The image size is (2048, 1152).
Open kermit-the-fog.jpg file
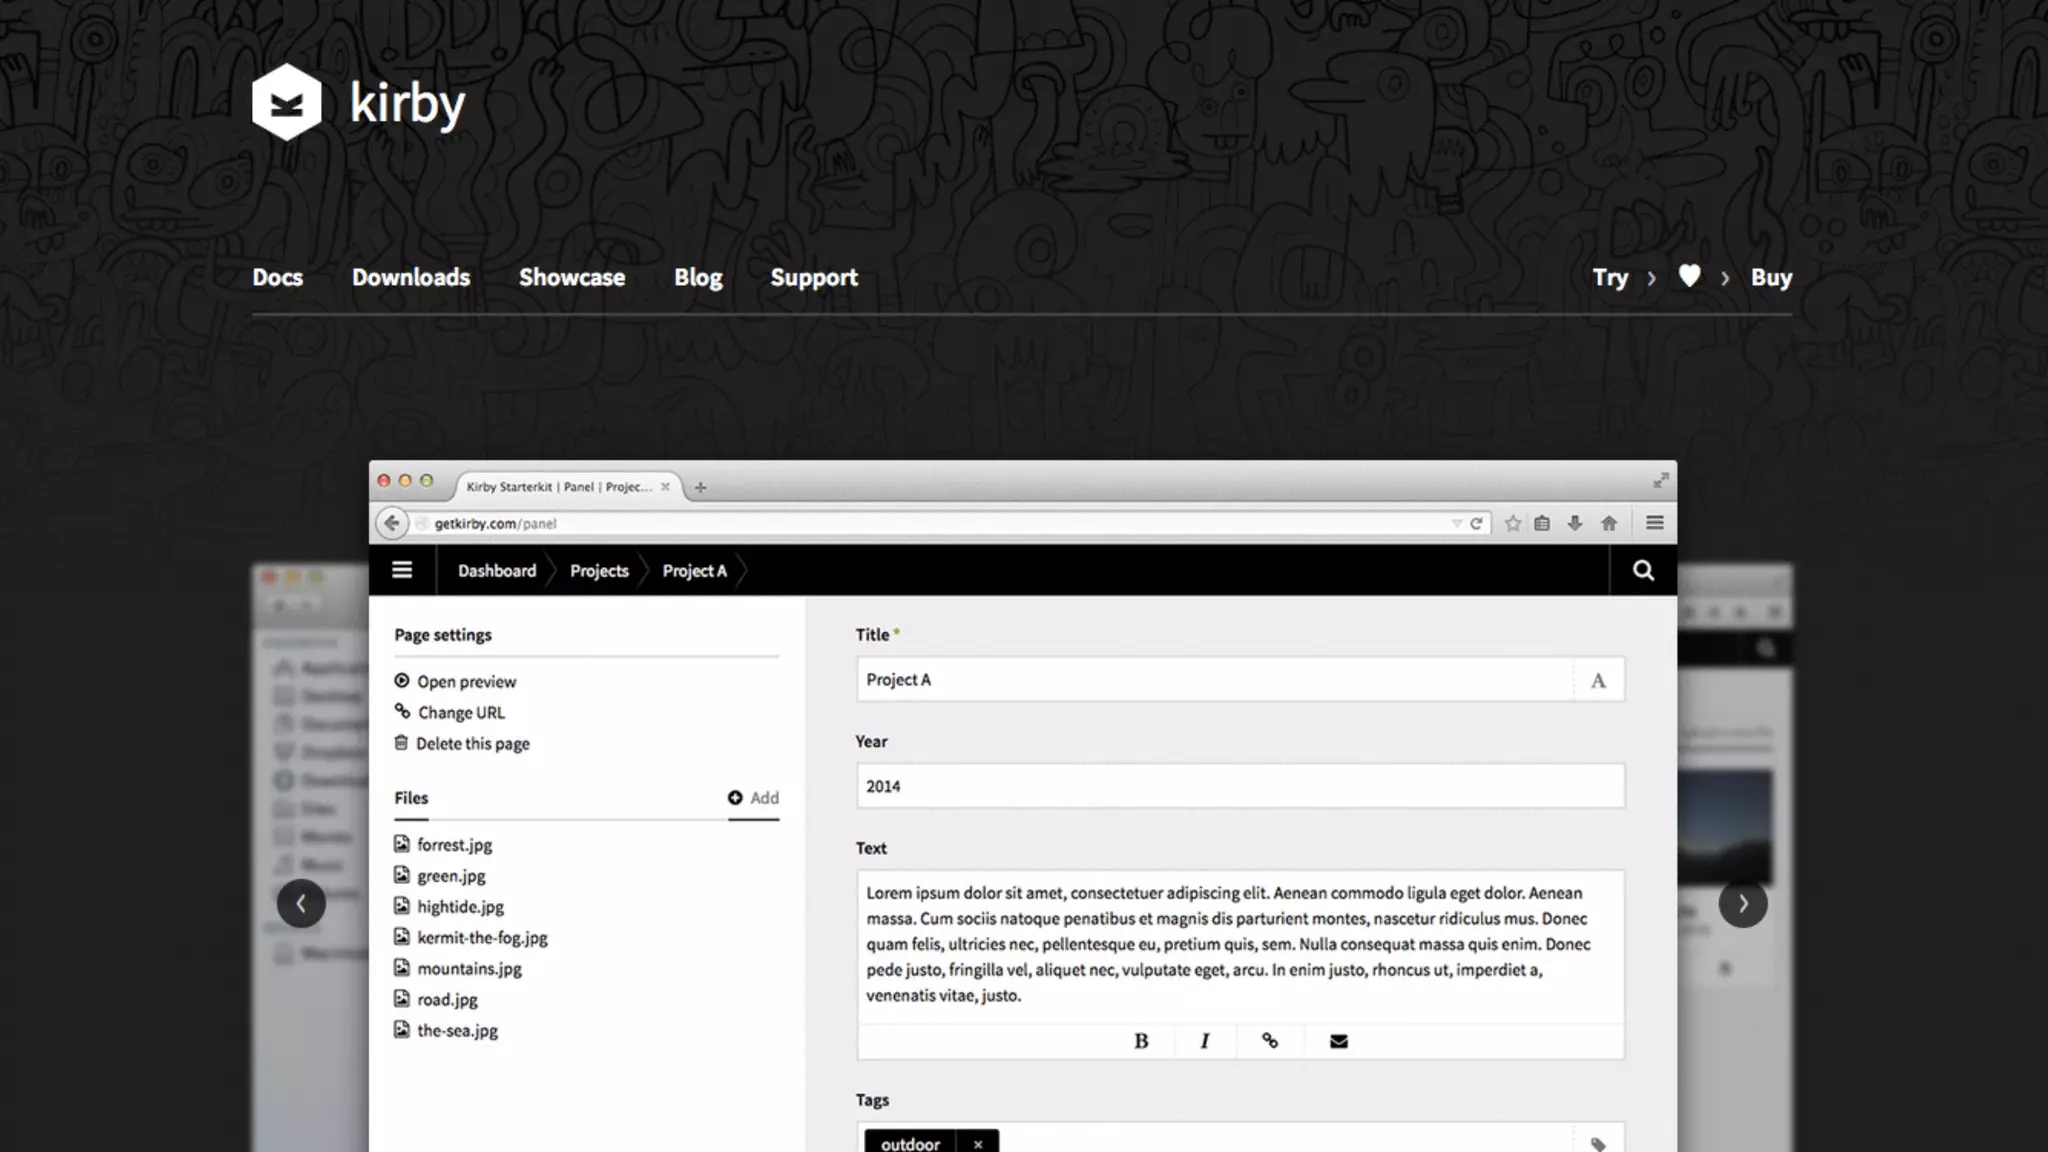coord(482,937)
